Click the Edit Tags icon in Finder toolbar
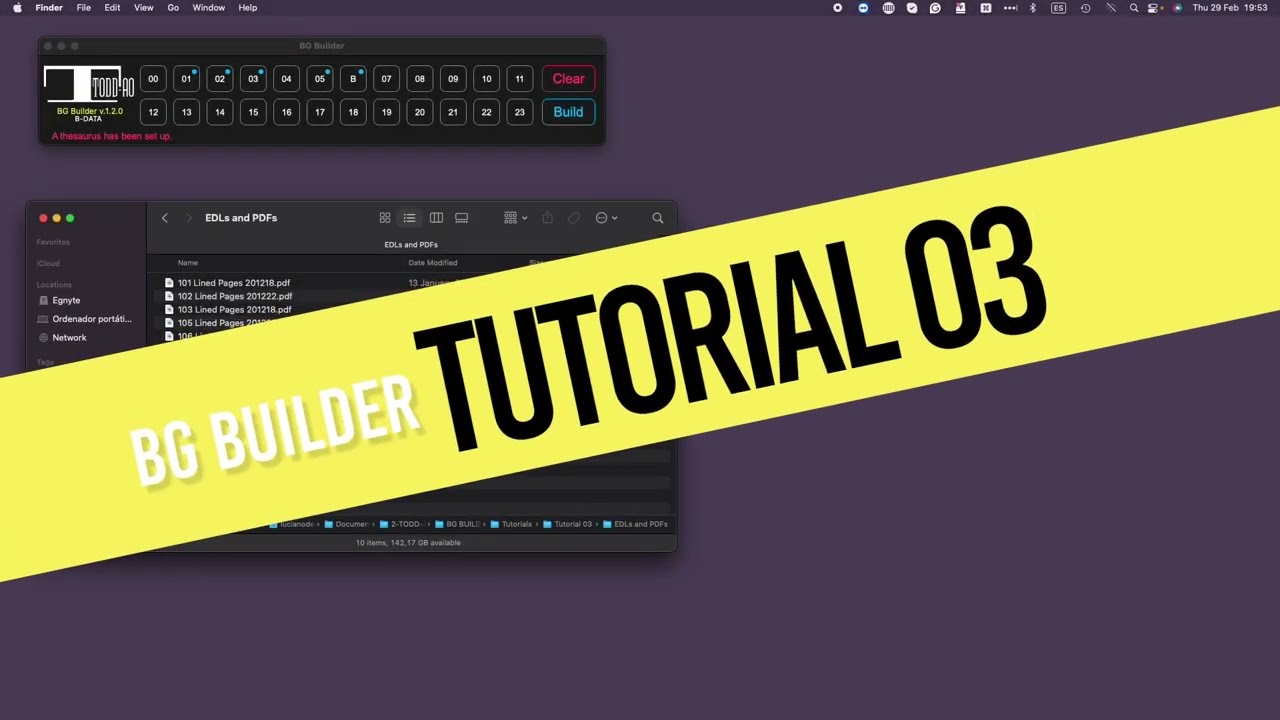 tap(574, 218)
